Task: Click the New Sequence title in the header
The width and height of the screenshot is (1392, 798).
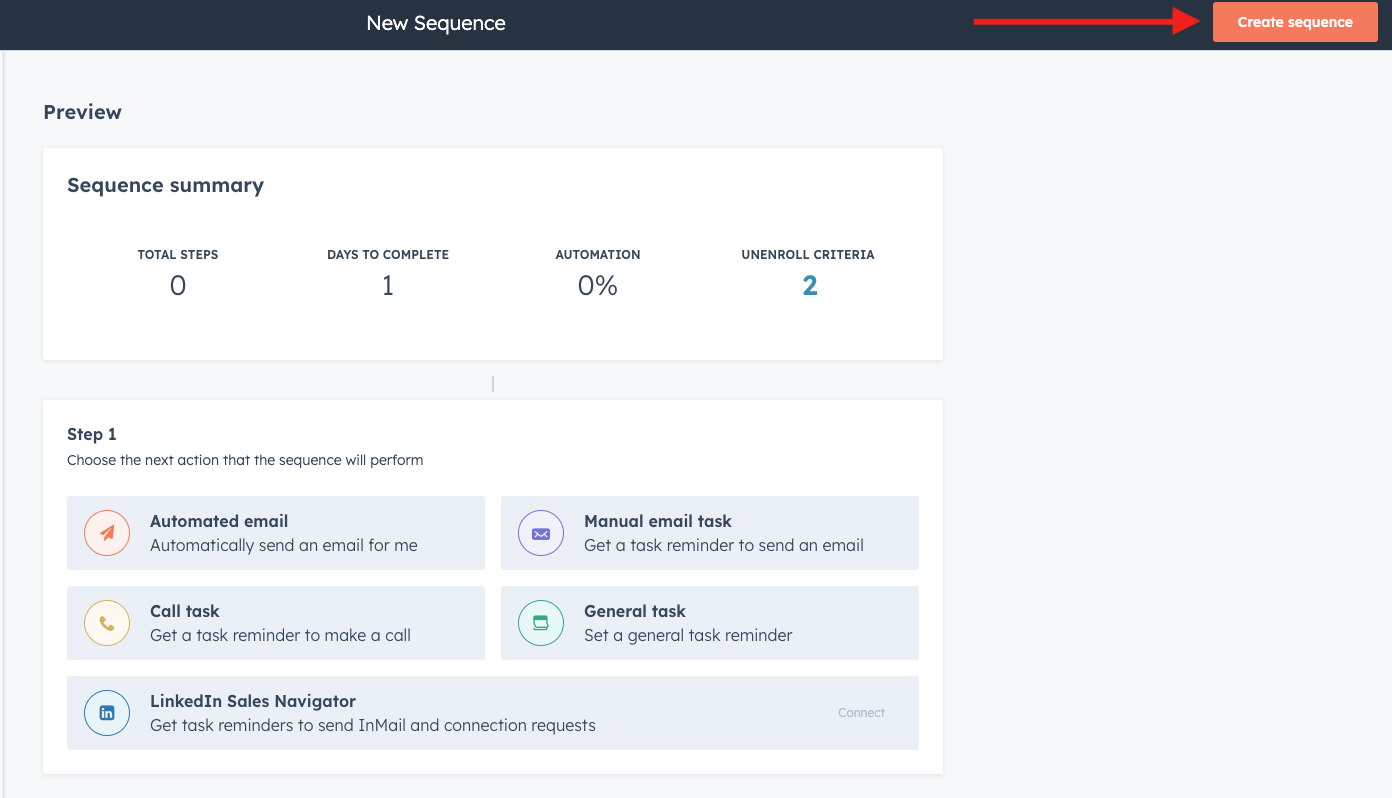Action: [x=435, y=22]
